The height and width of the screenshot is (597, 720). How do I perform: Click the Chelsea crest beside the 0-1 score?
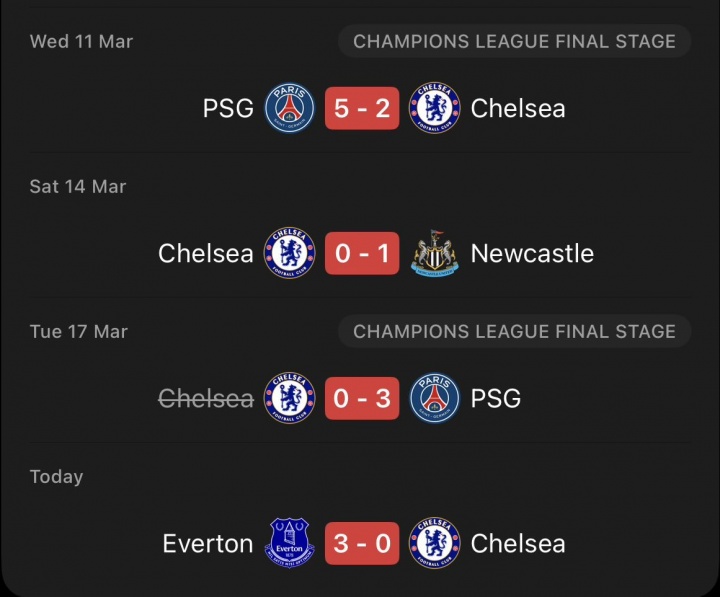290,253
